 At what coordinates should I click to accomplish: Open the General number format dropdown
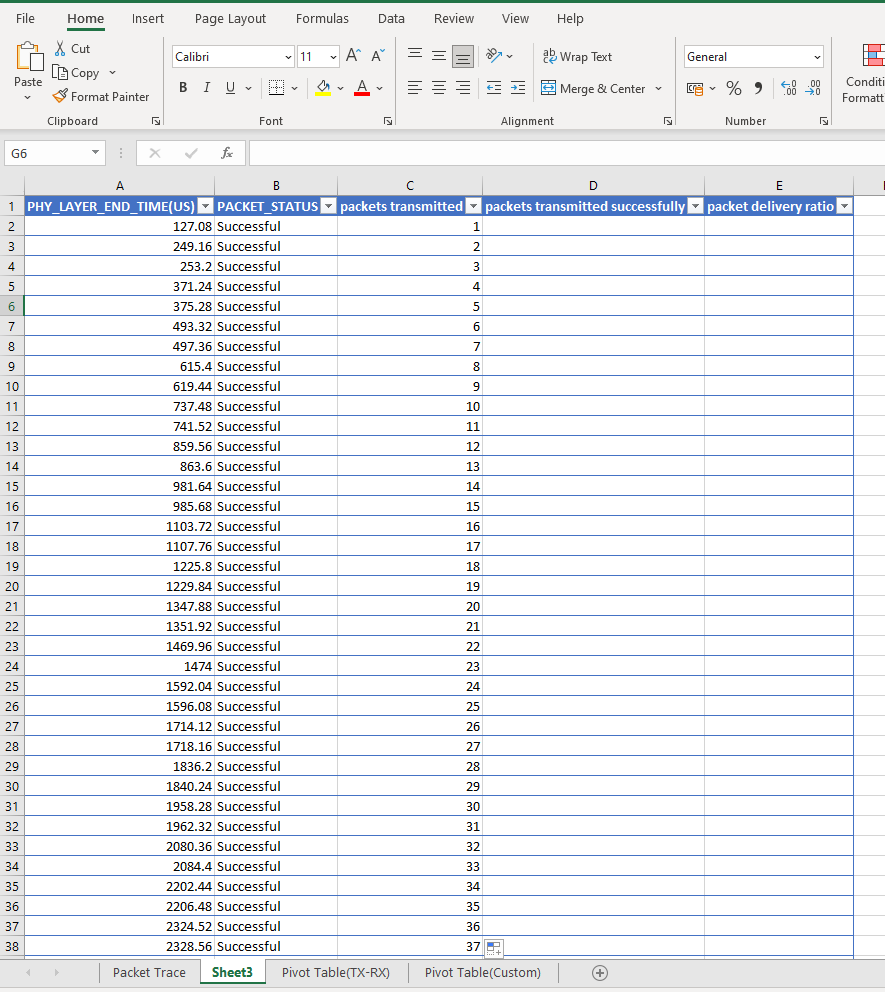(x=817, y=57)
